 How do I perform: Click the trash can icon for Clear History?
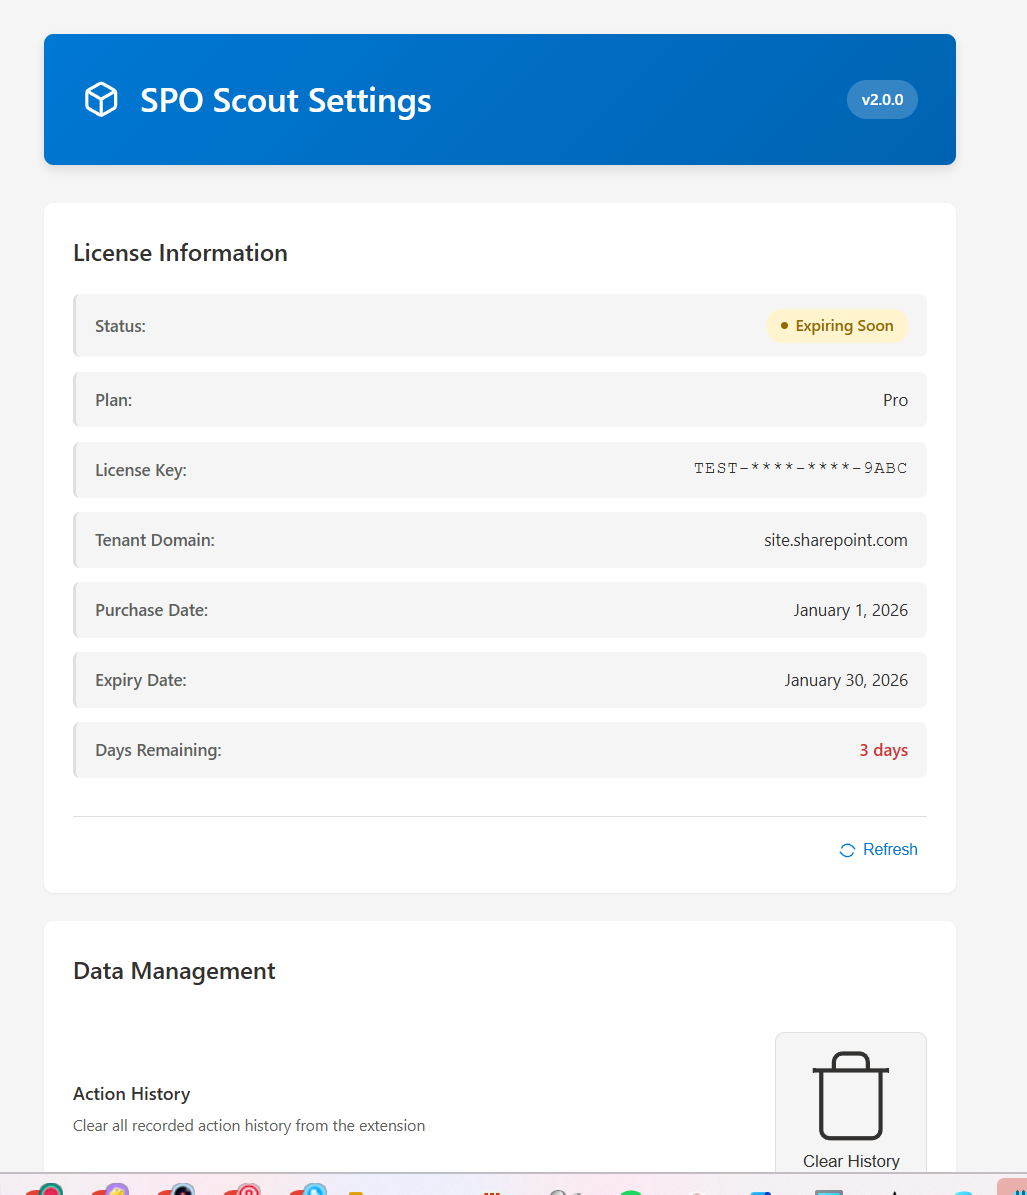[850, 1092]
